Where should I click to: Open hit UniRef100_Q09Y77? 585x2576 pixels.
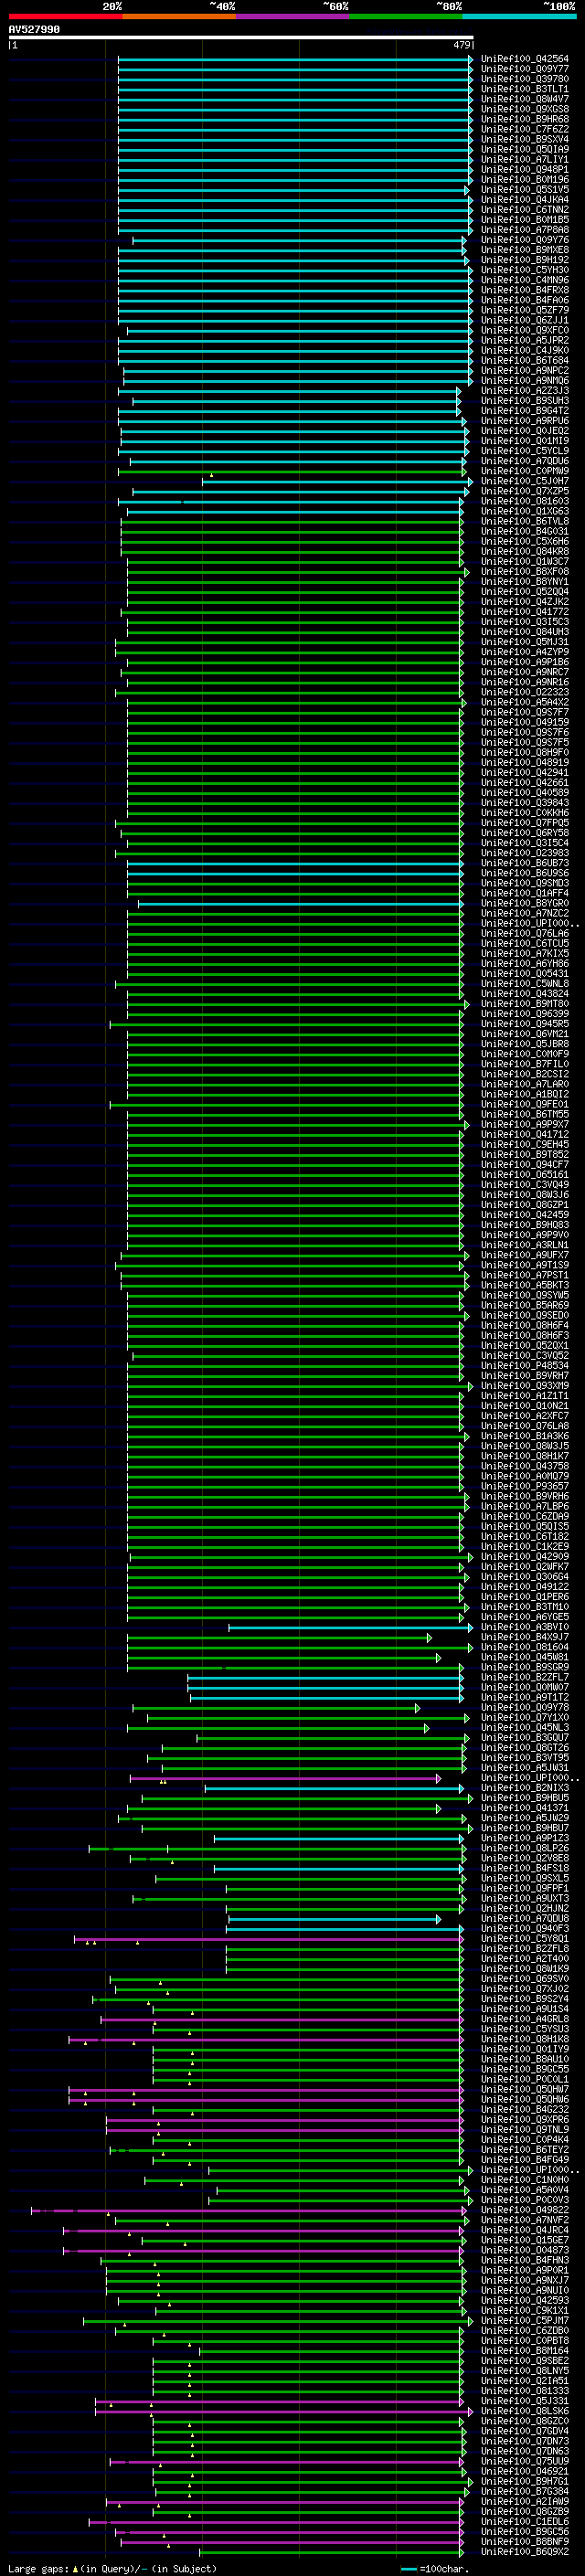[x=524, y=69]
